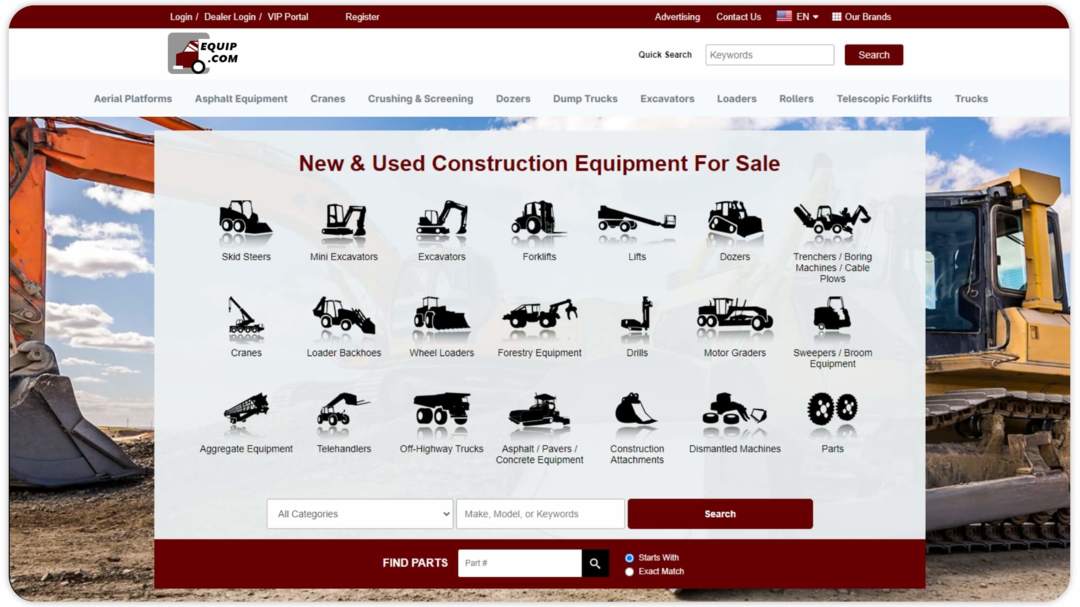Viewport: 1080px width, 607px height.
Task: Go to Dozers in the nav bar
Action: [x=513, y=99]
